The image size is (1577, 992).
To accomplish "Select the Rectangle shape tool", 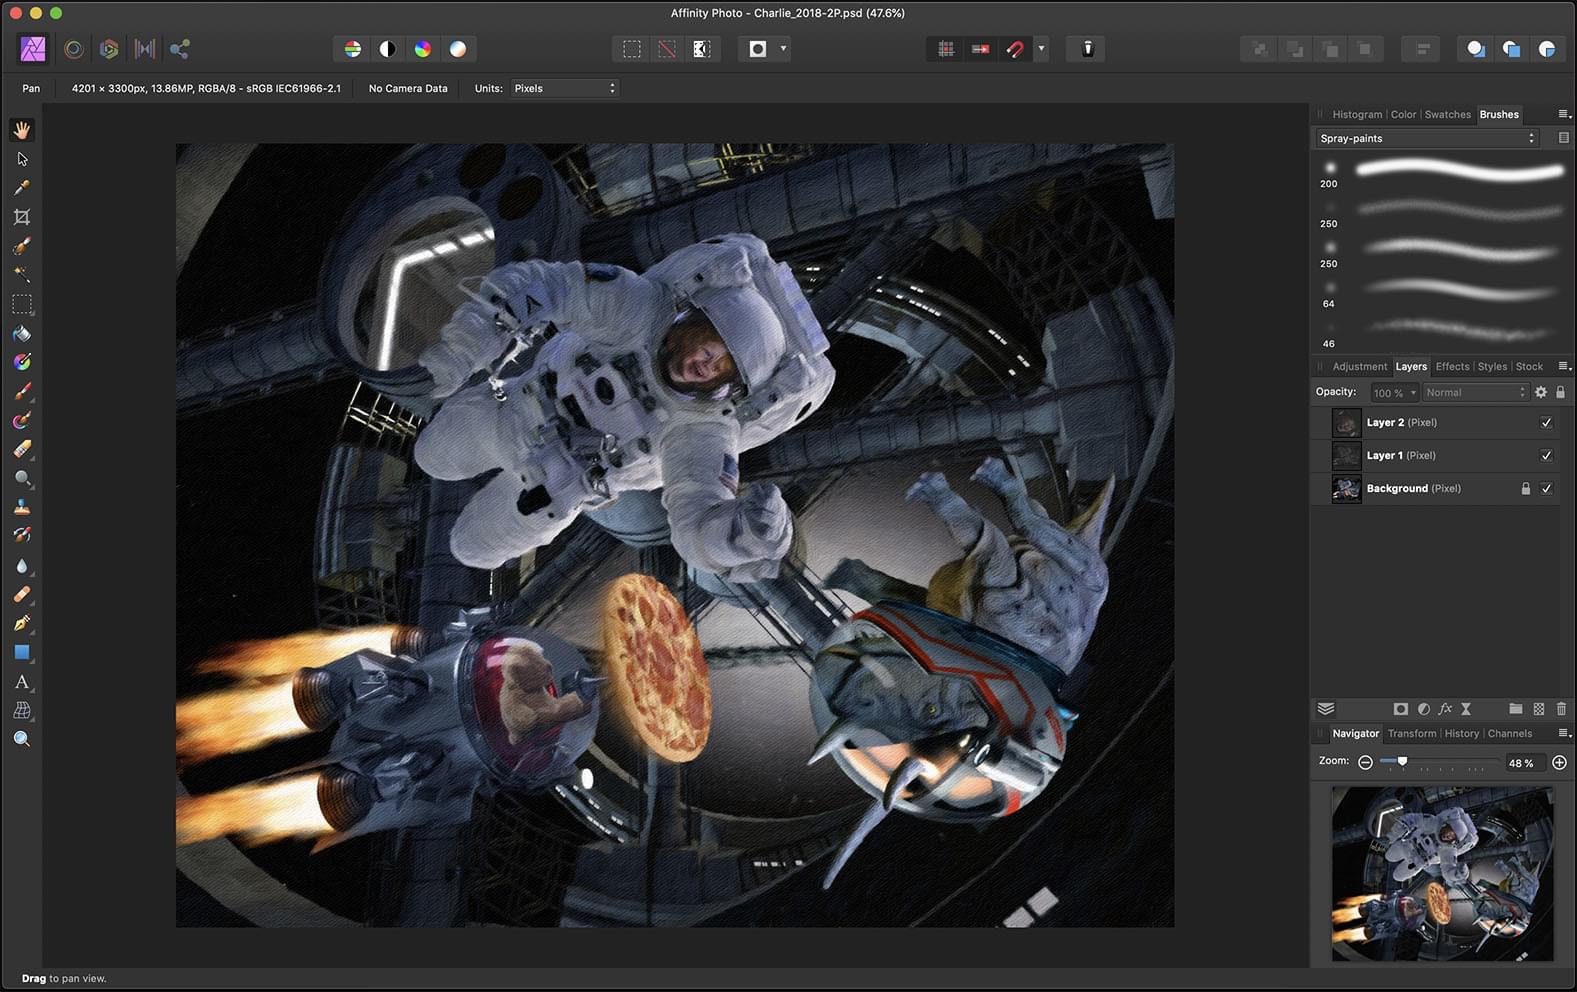I will 22,652.
